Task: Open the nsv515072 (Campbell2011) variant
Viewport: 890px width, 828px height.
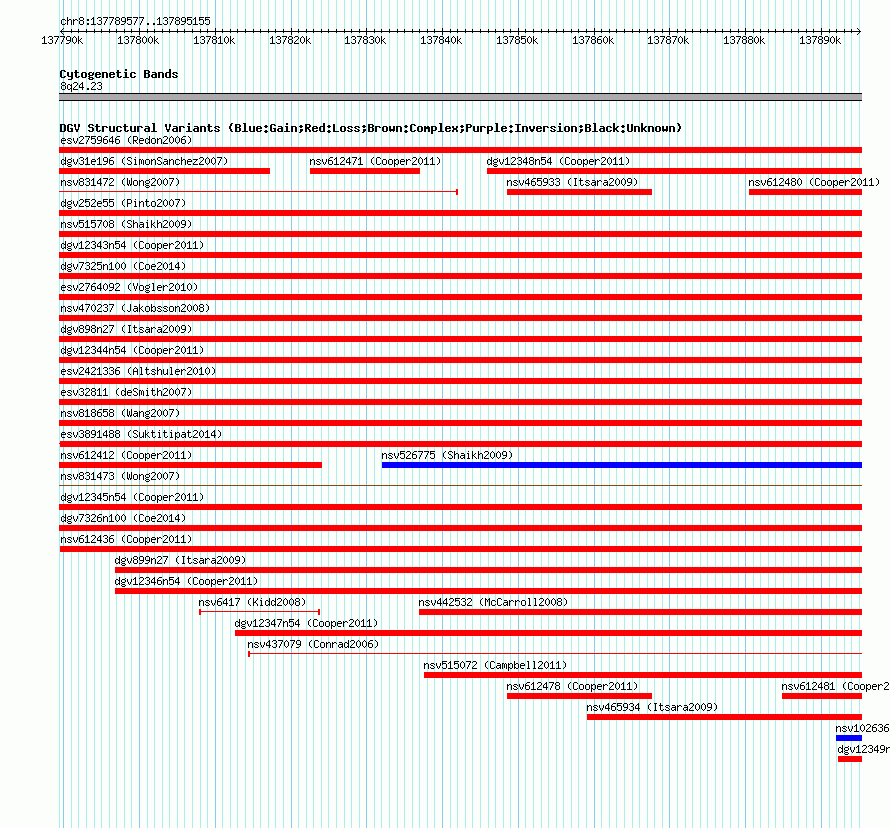Action: pyautogui.click(x=495, y=665)
